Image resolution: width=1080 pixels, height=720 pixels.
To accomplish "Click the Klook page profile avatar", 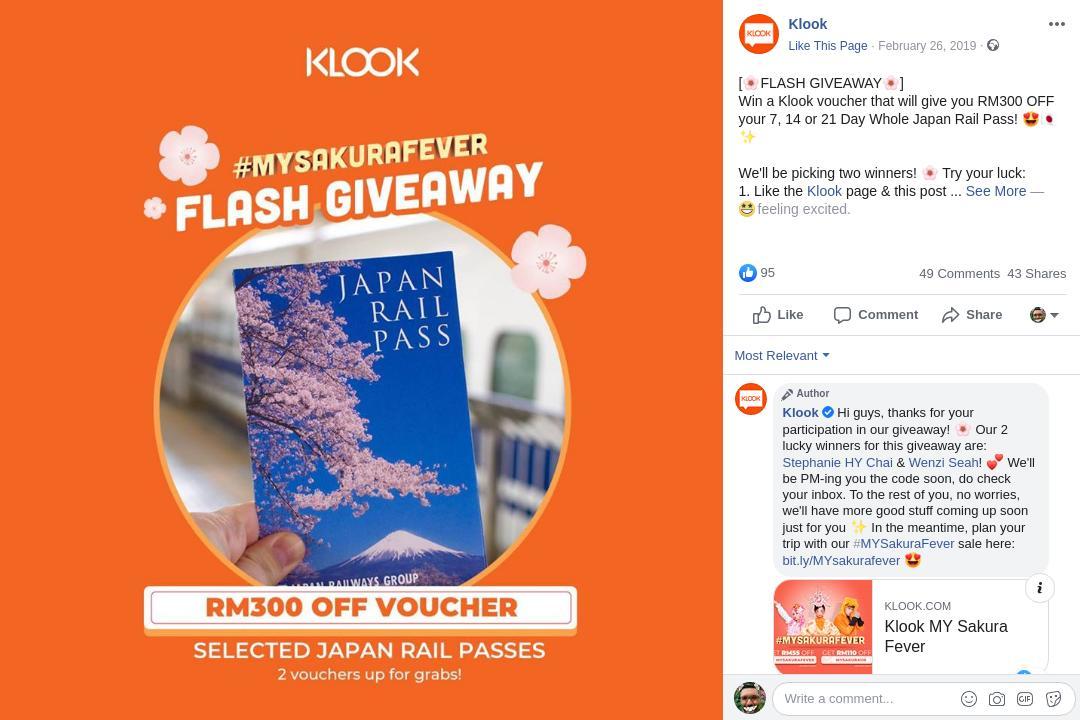I will point(758,34).
